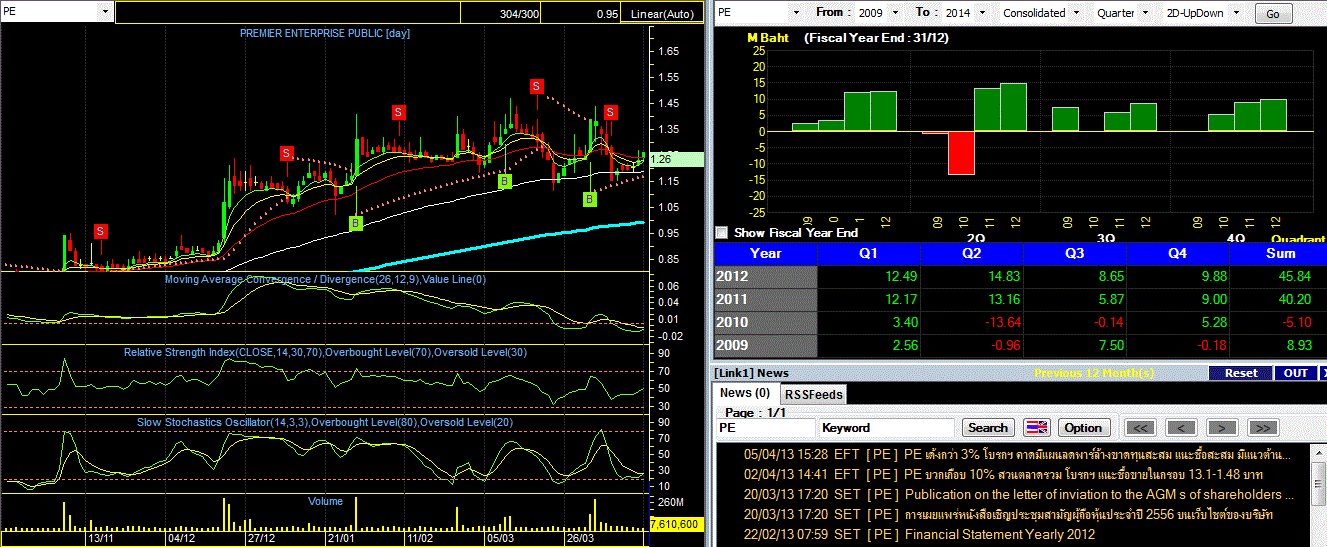Screen dimensions: 1327x547
Task: Select the 2009 year row label
Action: point(766,345)
